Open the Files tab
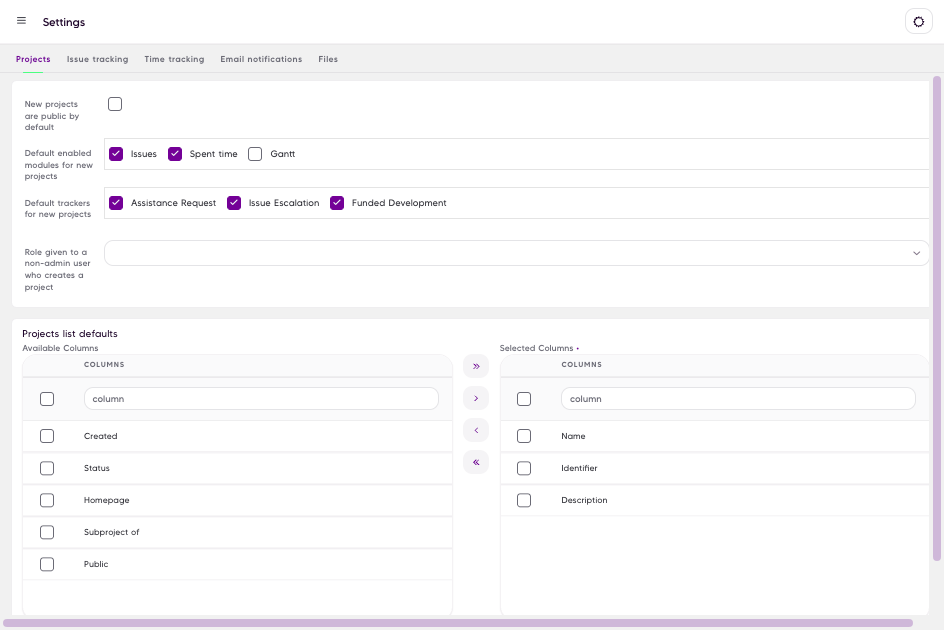This screenshot has height=630, width=944. (x=328, y=59)
